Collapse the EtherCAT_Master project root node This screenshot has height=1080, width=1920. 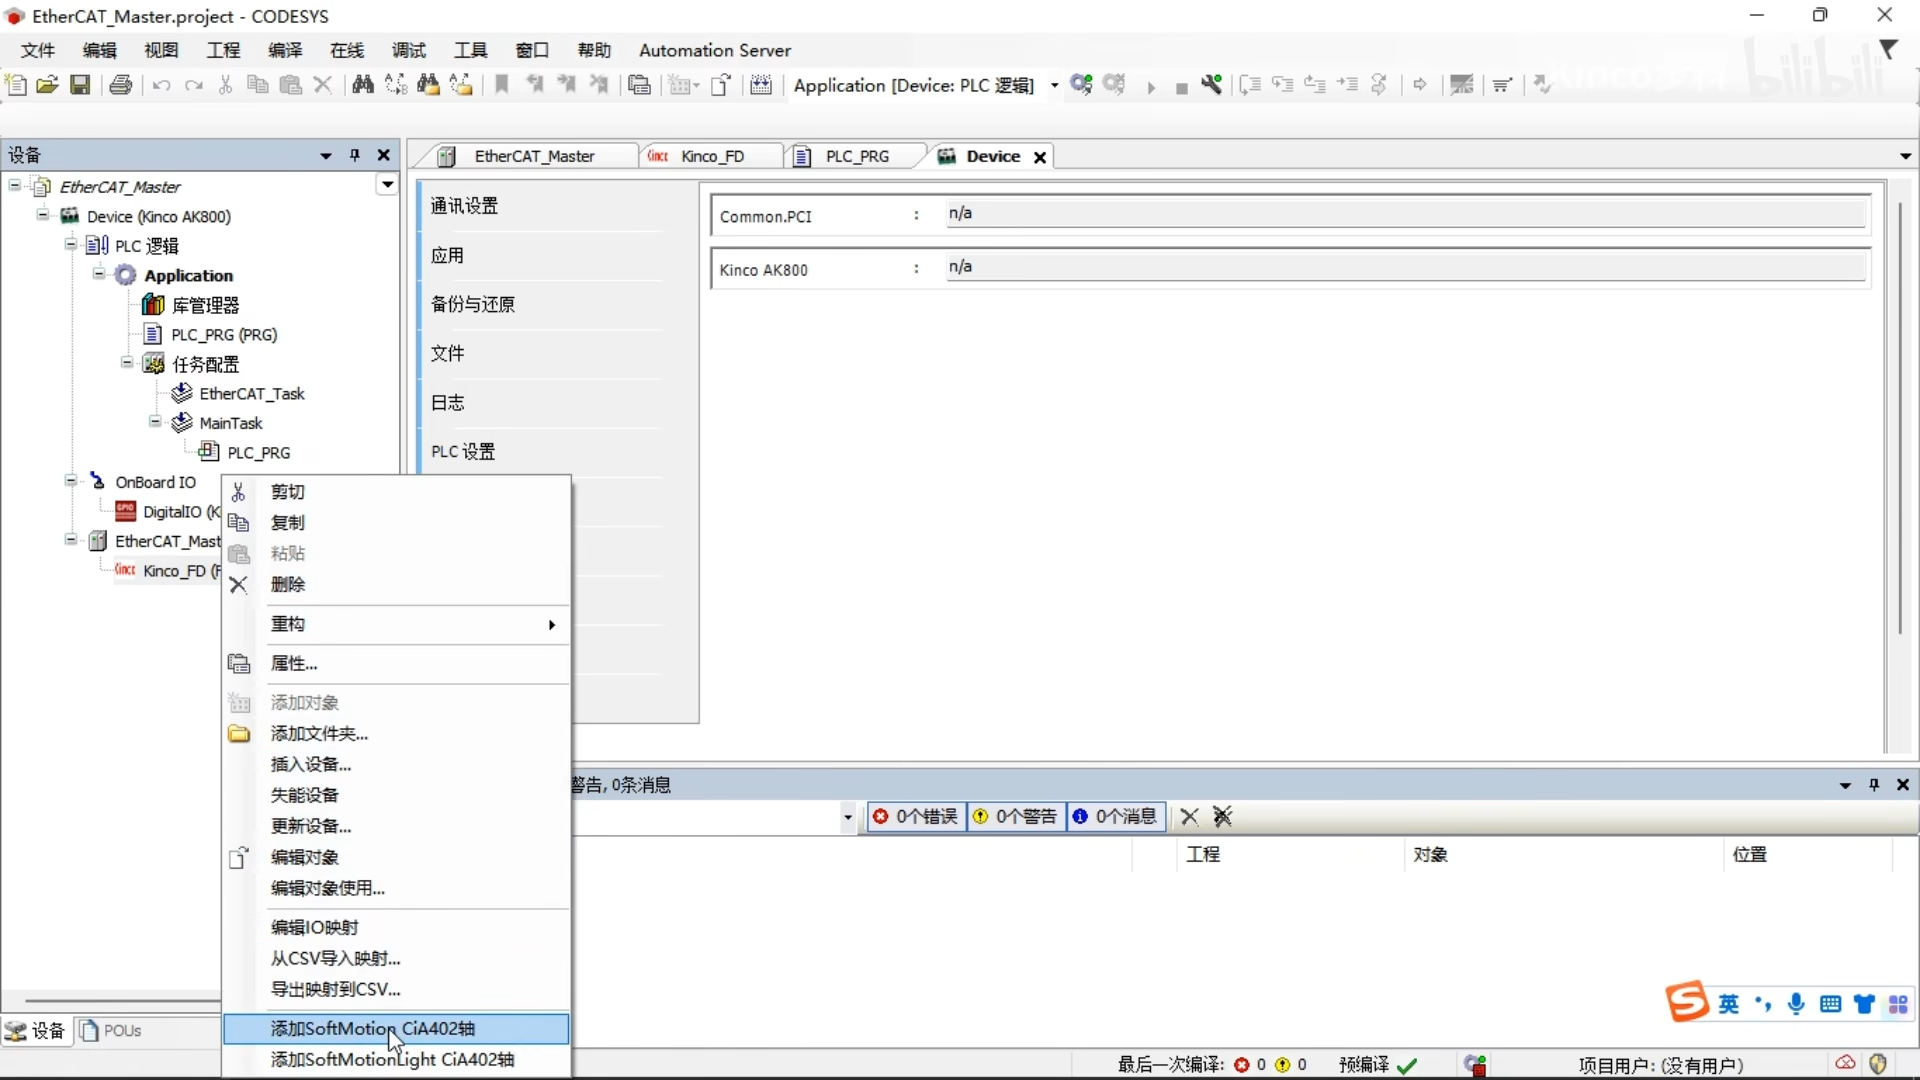click(15, 186)
